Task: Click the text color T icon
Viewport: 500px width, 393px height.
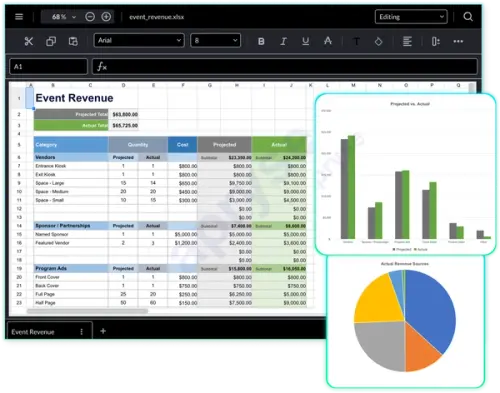Action: [356, 41]
